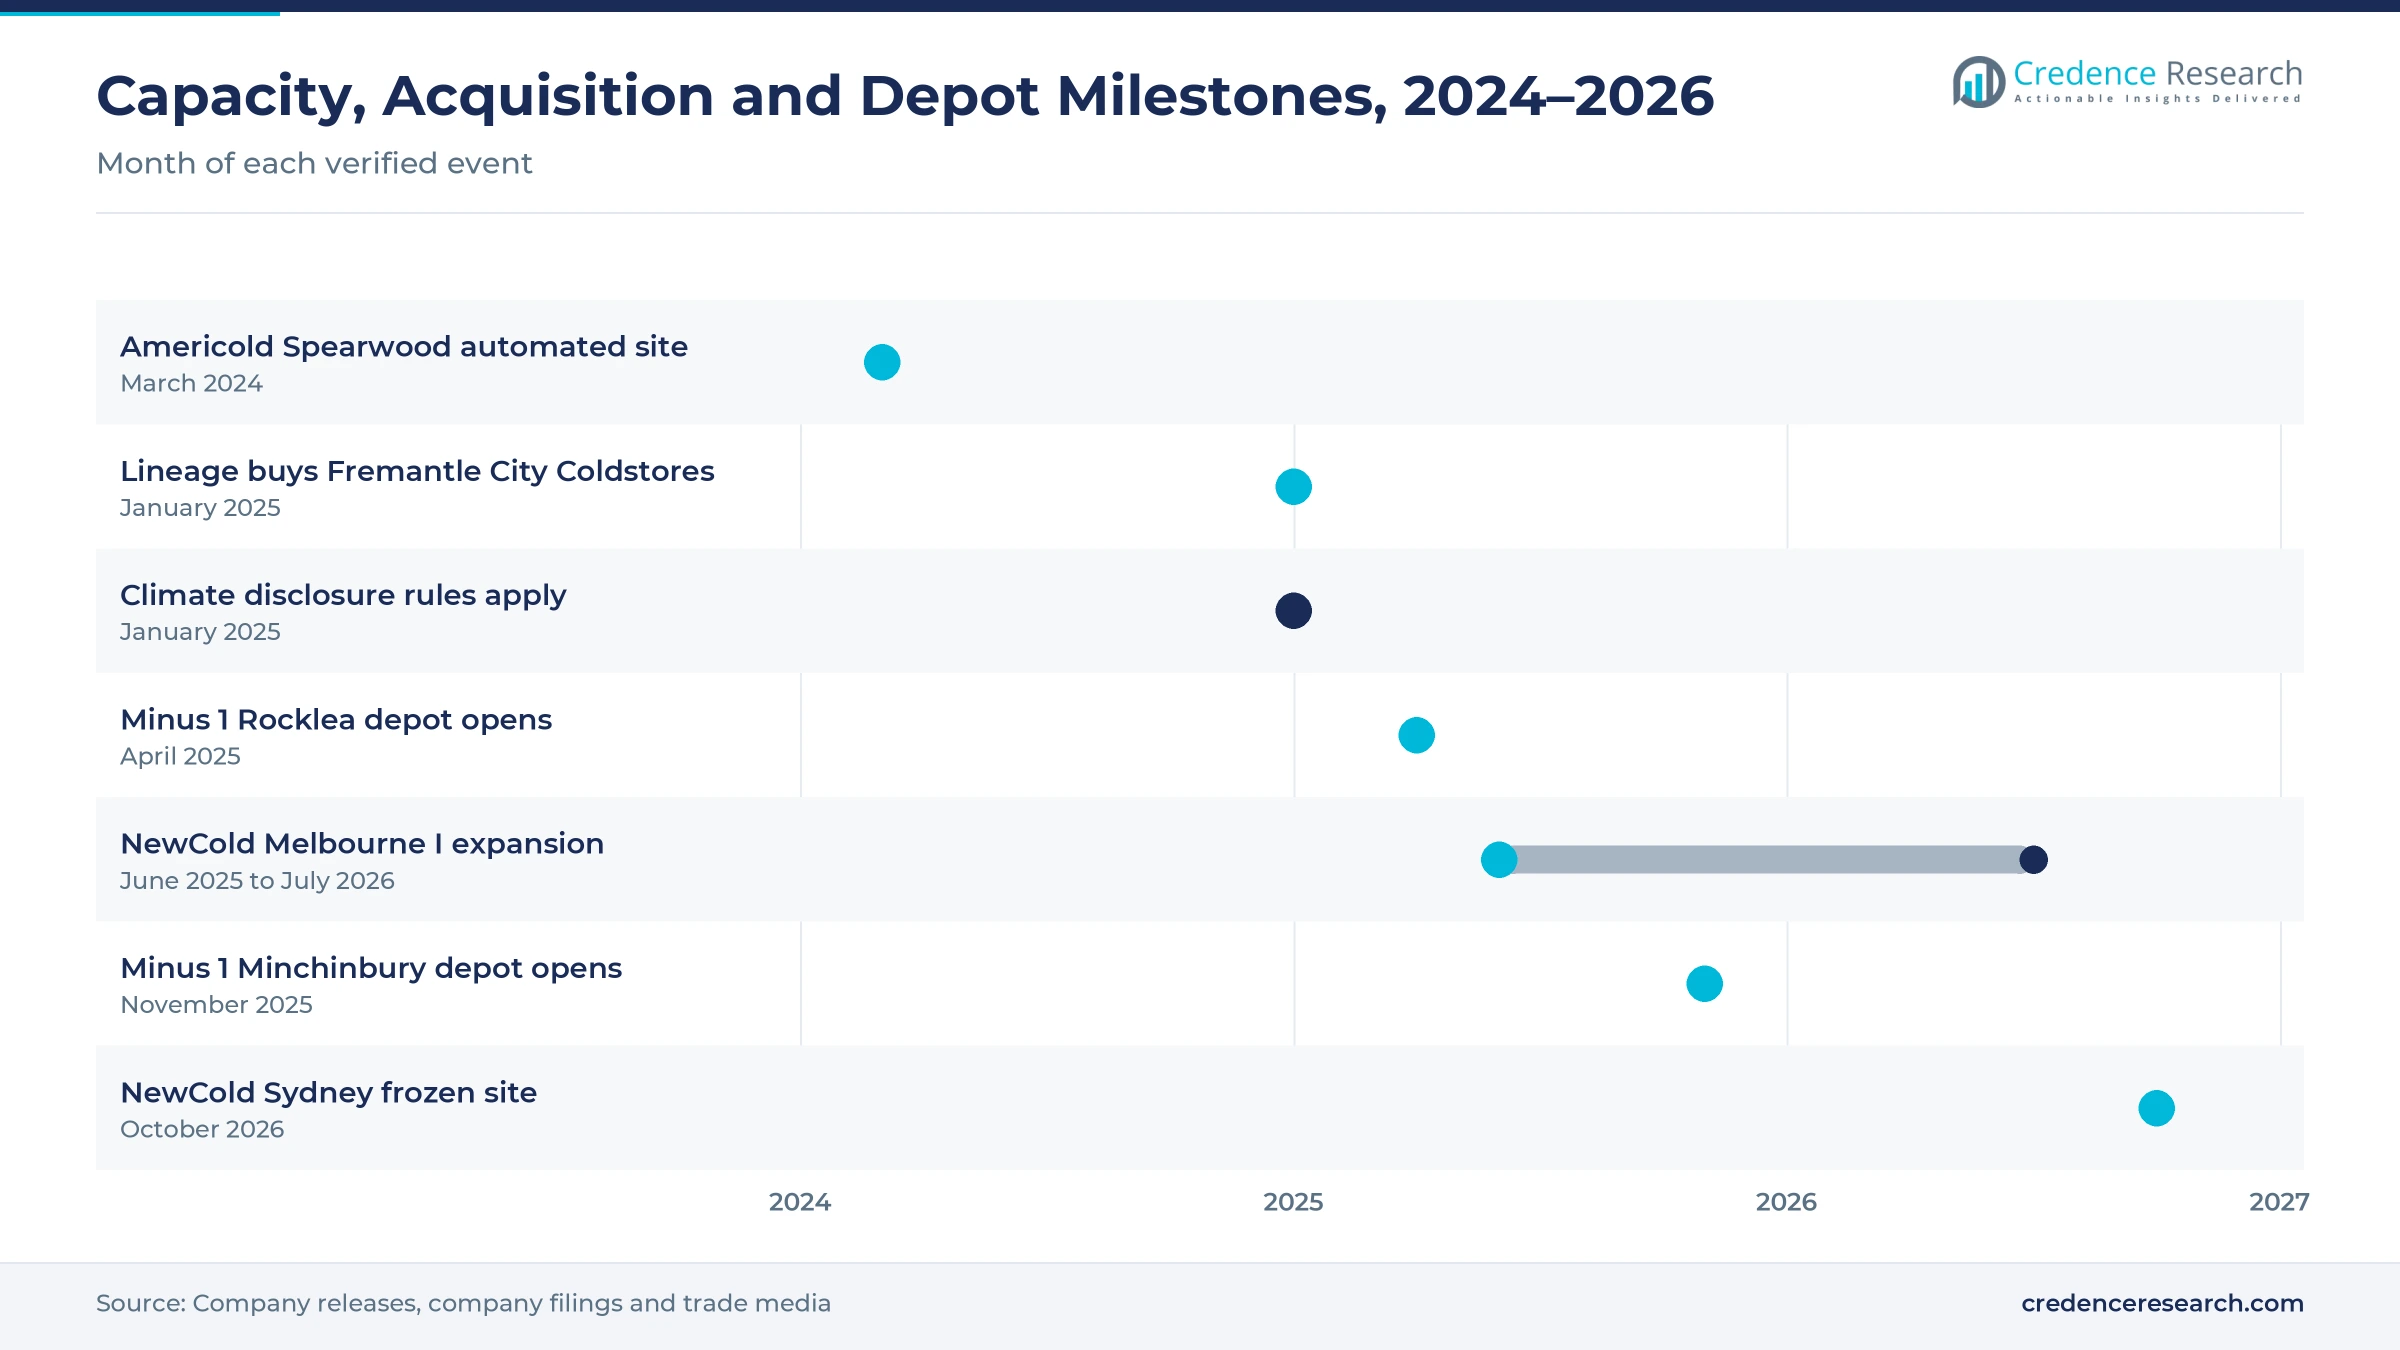The height and width of the screenshot is (1350, 2400).
Task: Select the 'April 2025' date text
Action: point(180,757)
